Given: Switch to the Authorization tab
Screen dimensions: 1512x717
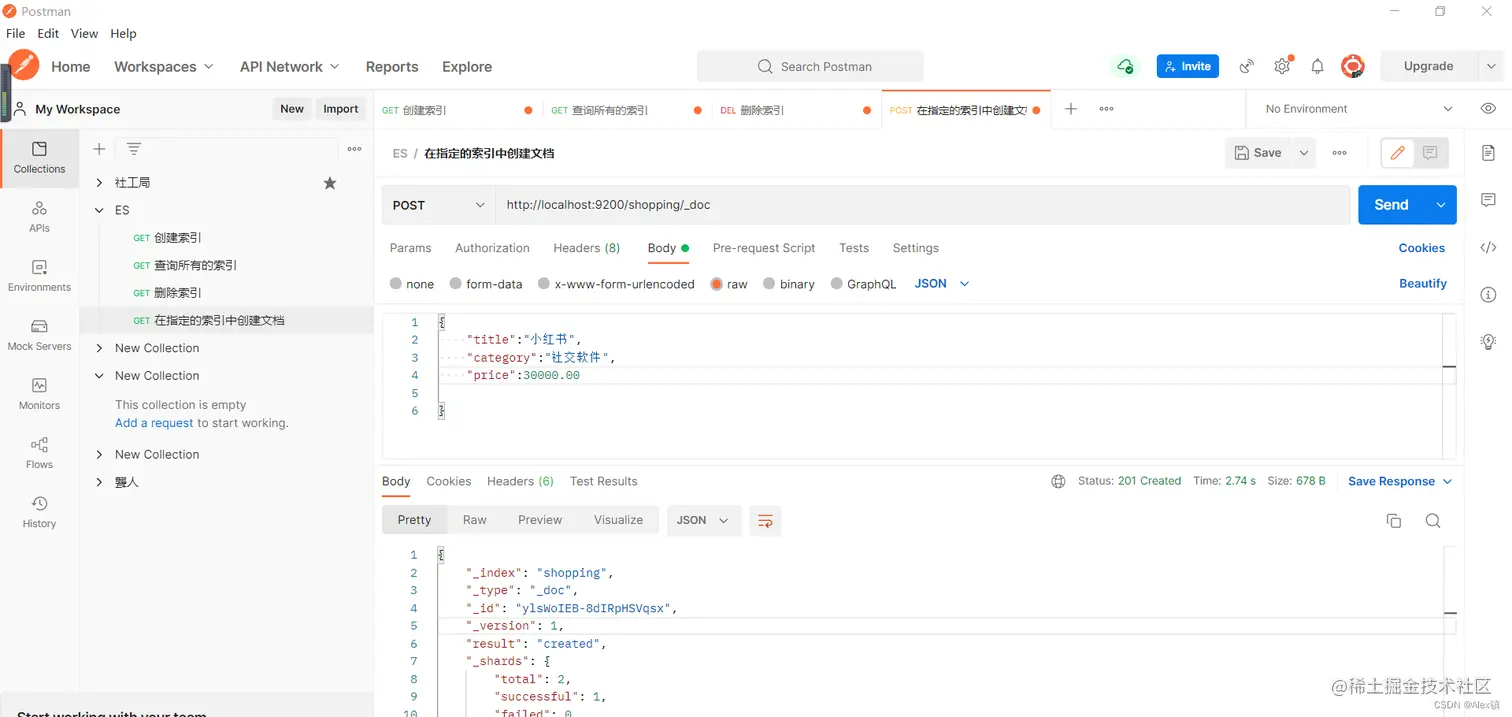Looking at the screenshot, I should 492,248.
